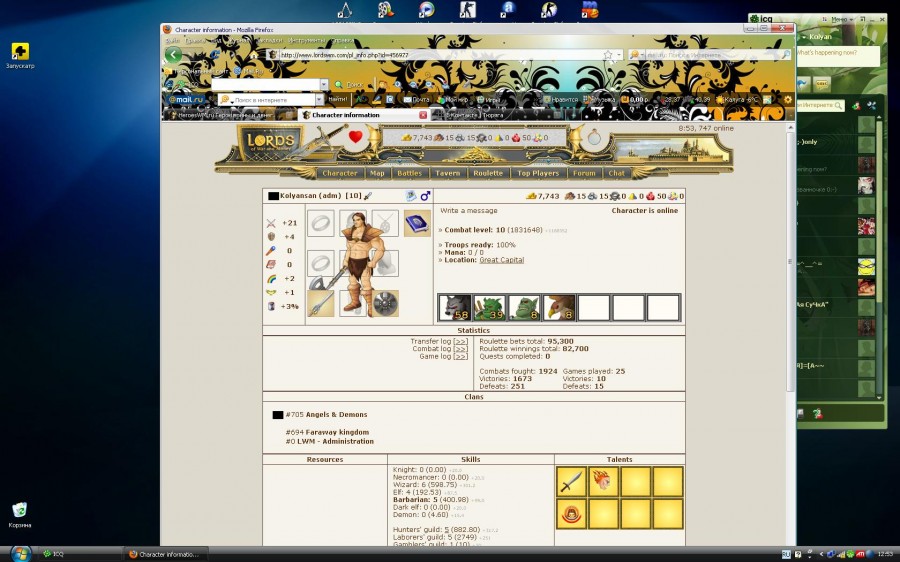The width and height of the screenshot is (900, 562).
Task: Click the page vertical scrollbar
Action: 790,261
